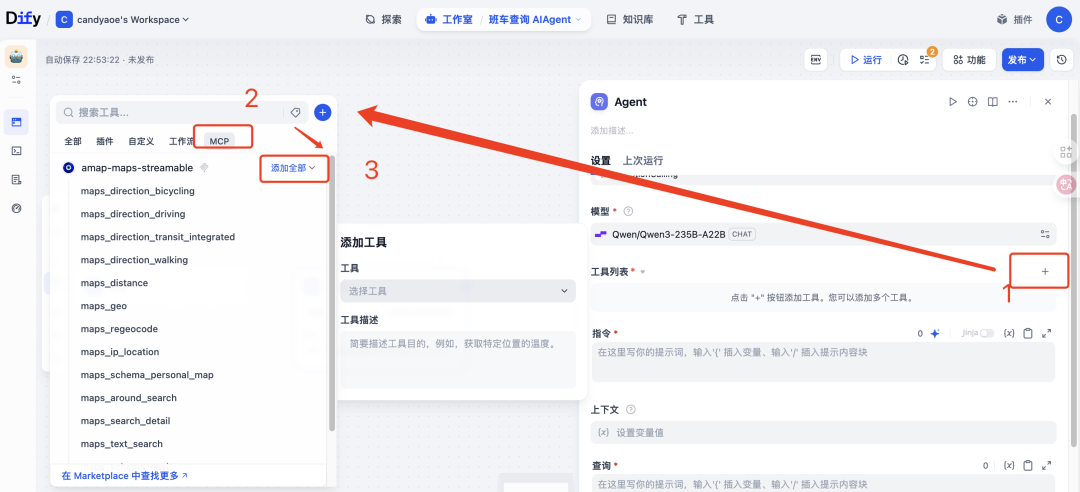Expand the 添加全部 dropdown for amap-maps-streamable
Viewport: 1080px width, 492px height.
point(293,168)
